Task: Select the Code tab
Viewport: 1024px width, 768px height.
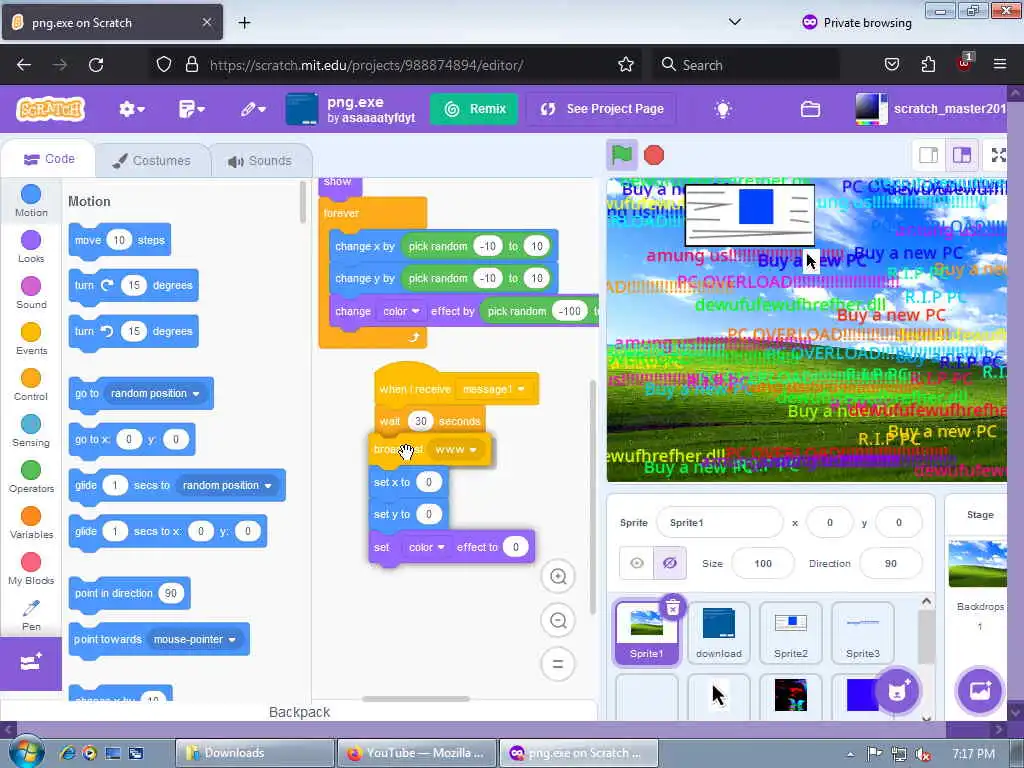Action: pyautogui.click(x=49, y=159)
